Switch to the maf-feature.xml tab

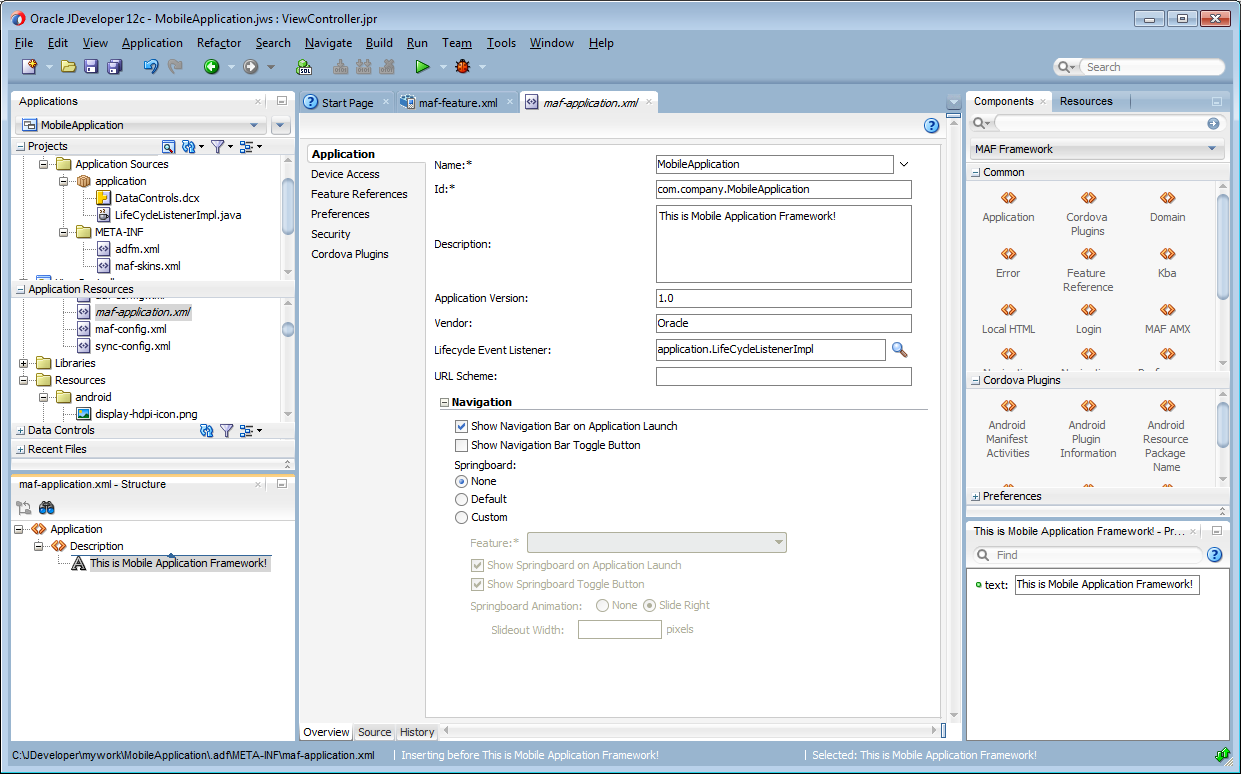tap(458, 102)
